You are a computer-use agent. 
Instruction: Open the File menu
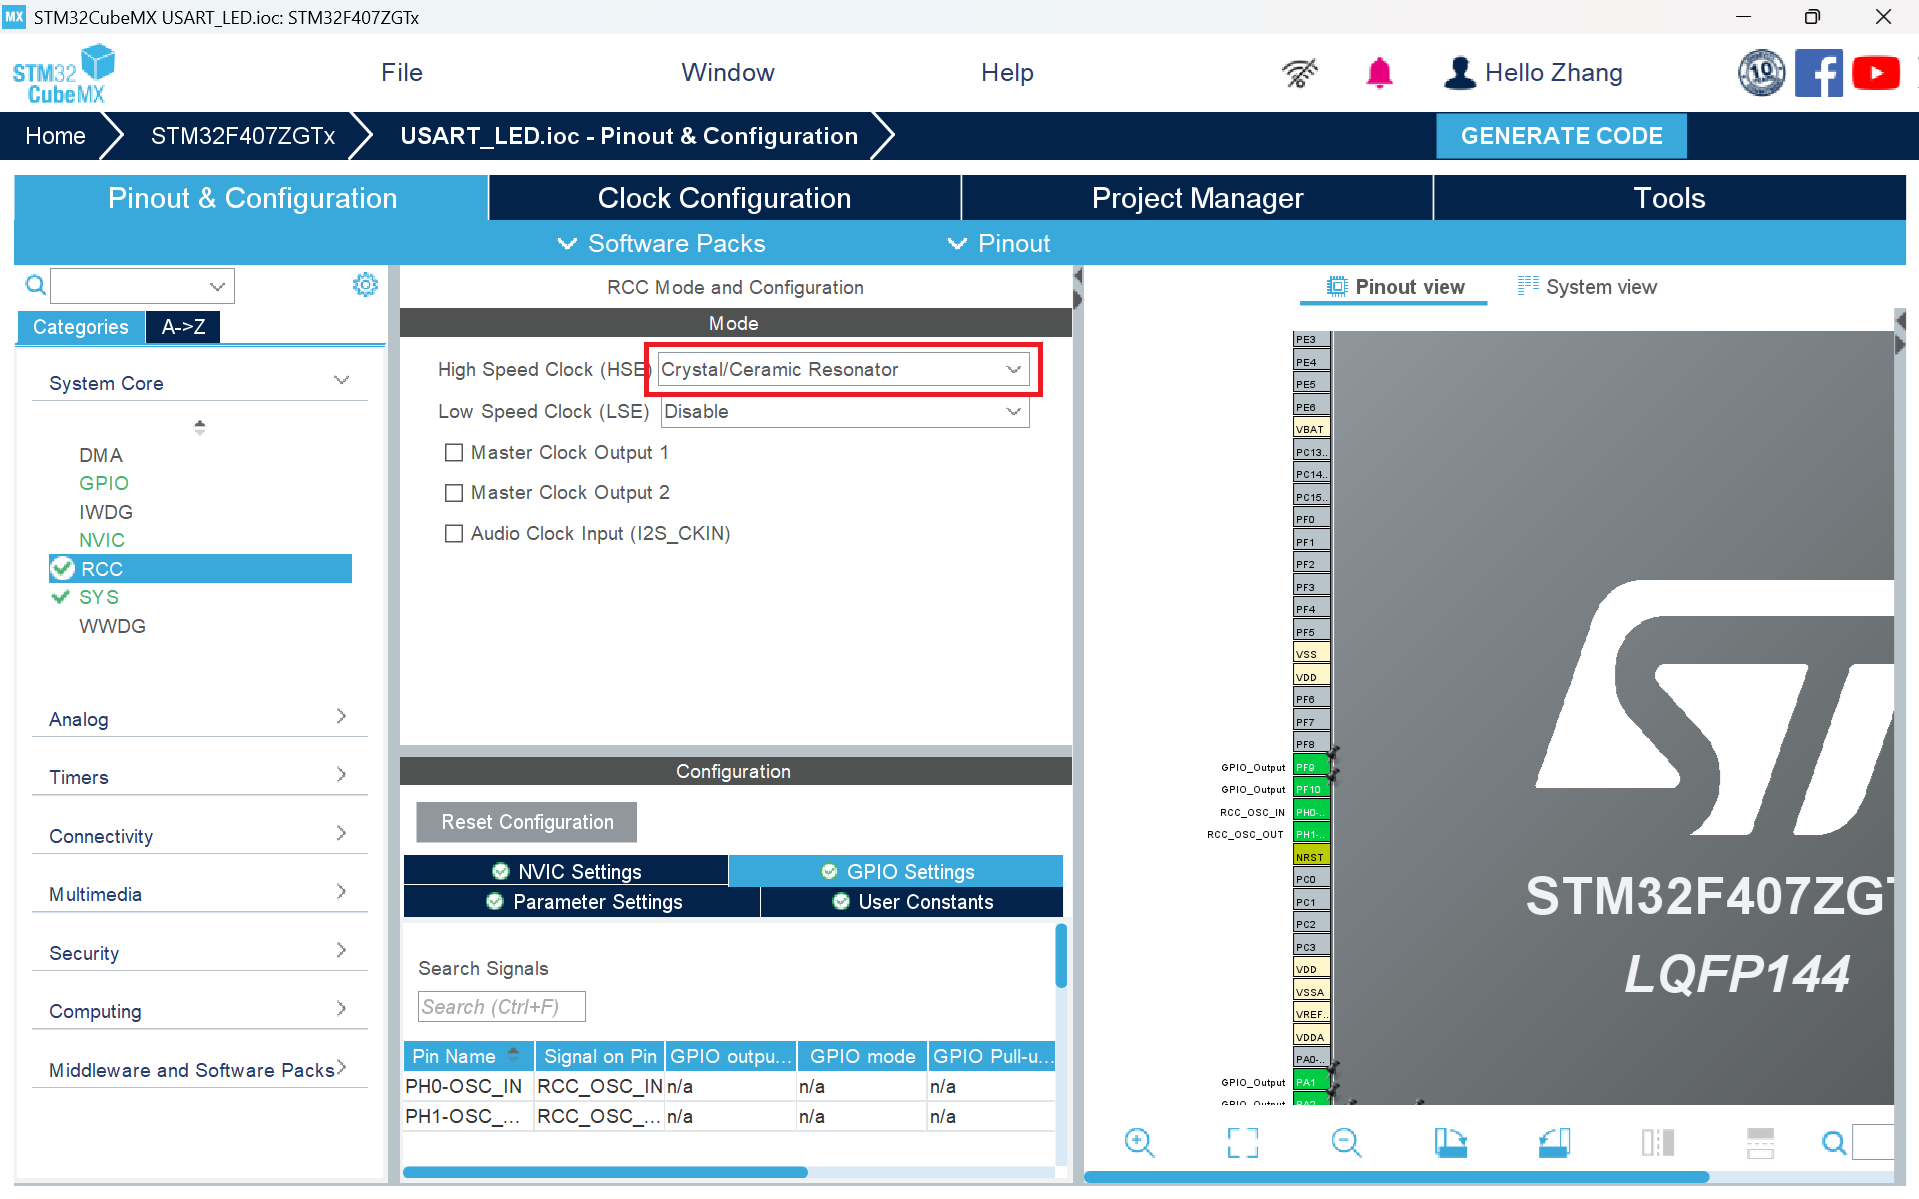pyautogui.click(x=402, y=73)
